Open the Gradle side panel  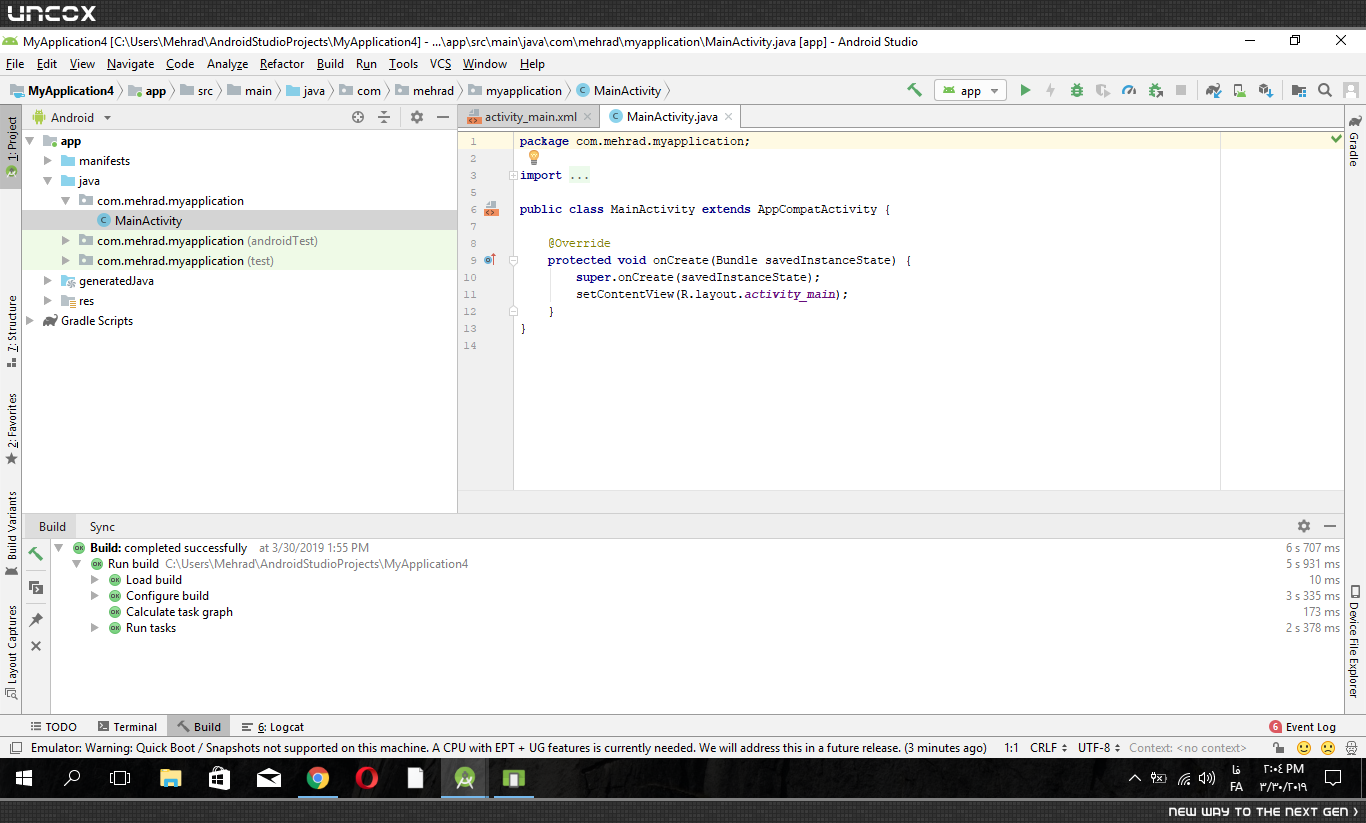(1354, 140)
